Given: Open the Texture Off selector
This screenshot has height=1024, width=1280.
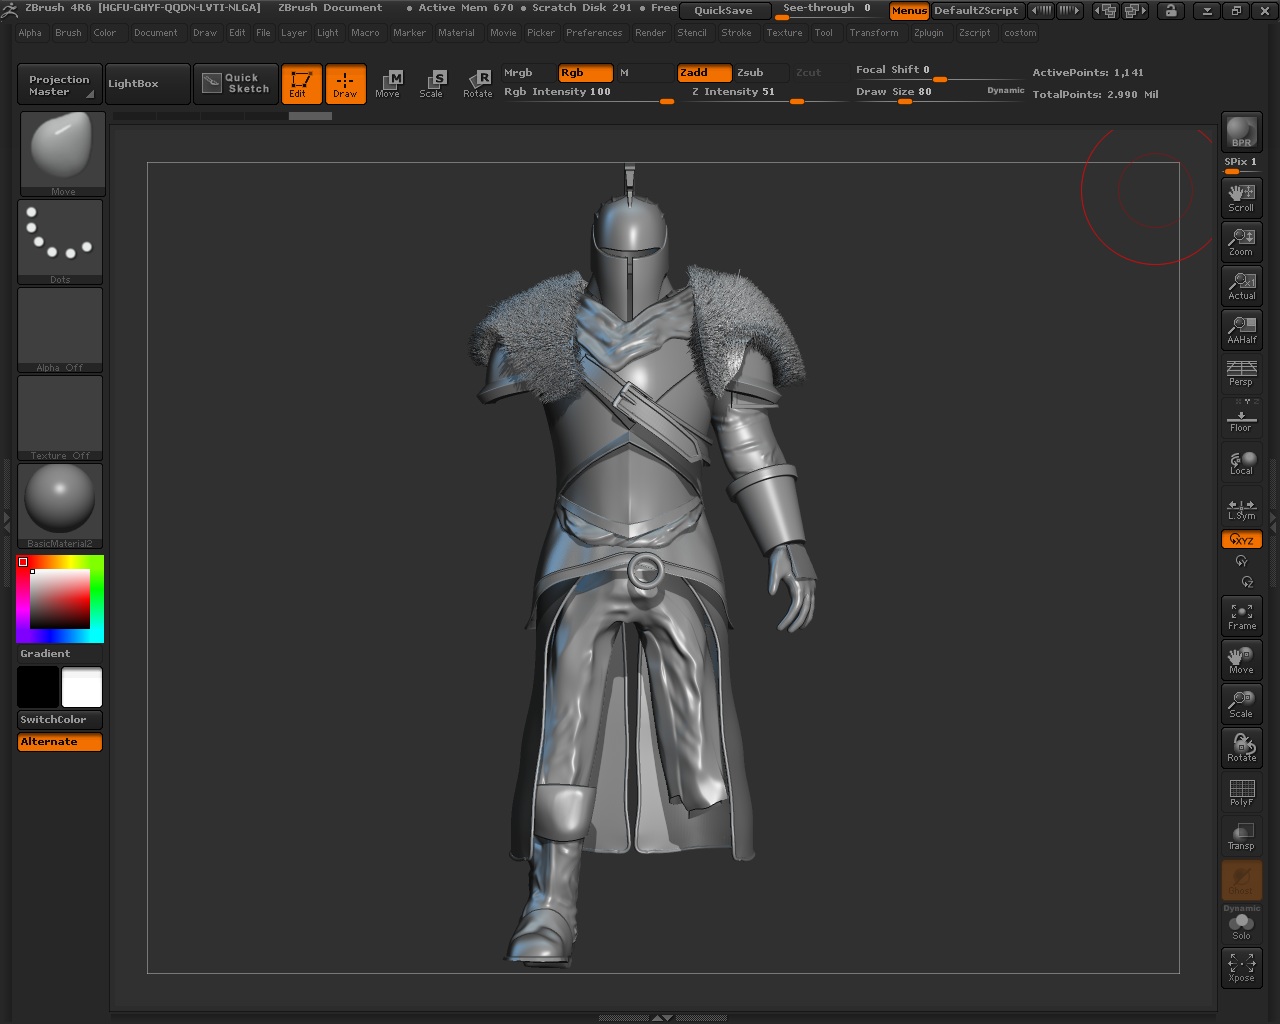Looking at the screenshot, I should (x=60, y=418).
